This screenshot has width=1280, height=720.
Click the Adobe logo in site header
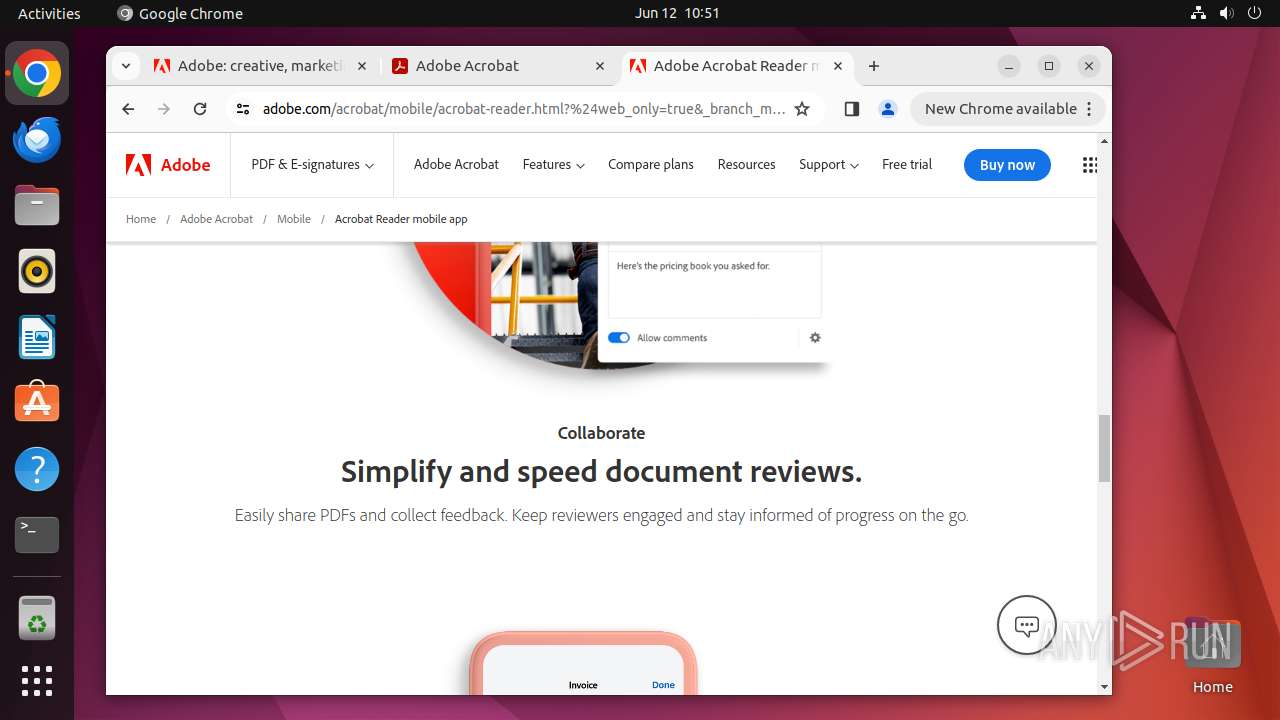coord(168,165)
